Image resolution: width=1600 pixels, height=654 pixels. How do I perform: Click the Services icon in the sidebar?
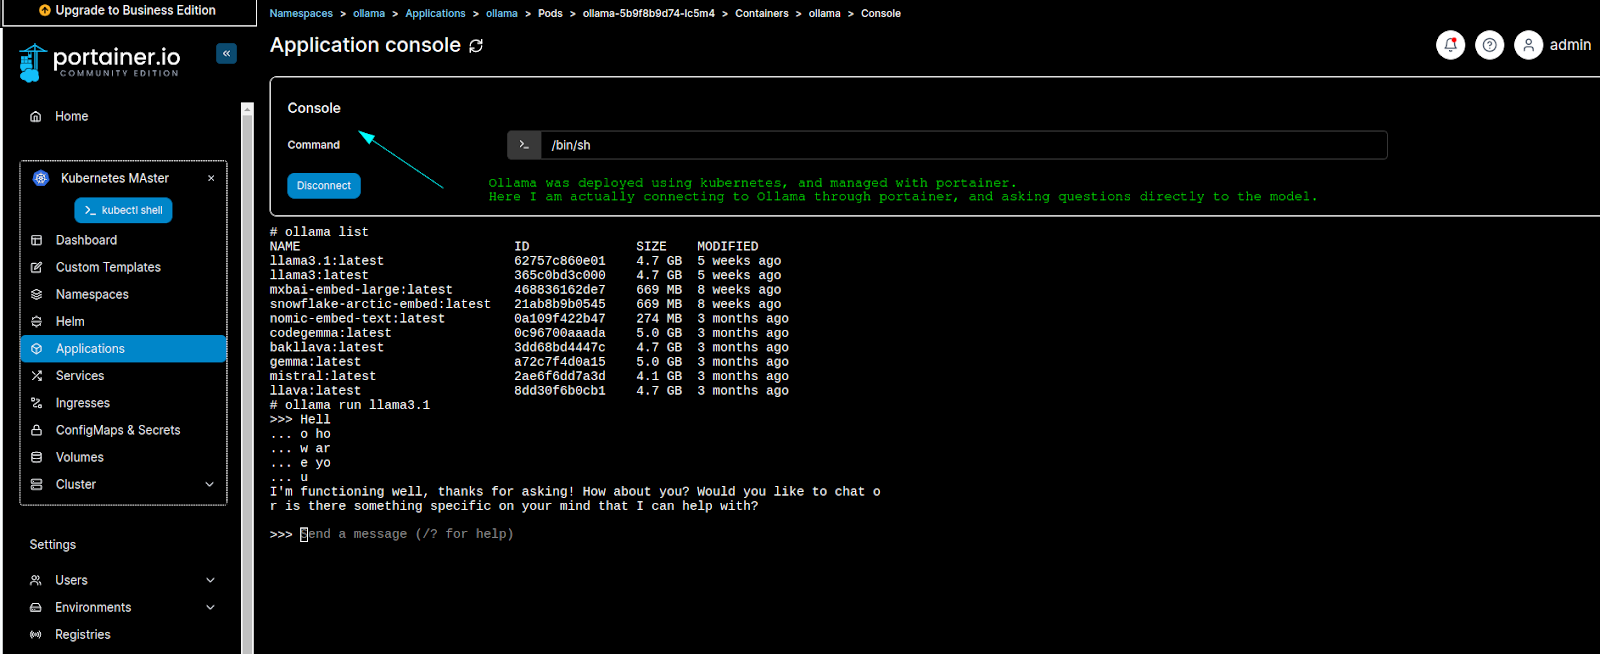(36, 376)
